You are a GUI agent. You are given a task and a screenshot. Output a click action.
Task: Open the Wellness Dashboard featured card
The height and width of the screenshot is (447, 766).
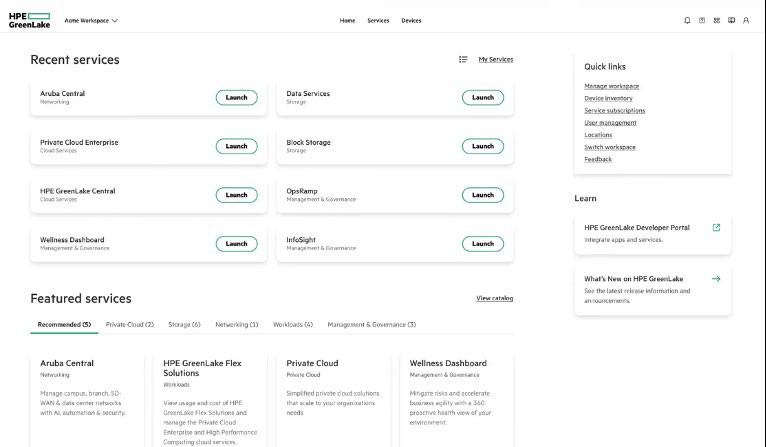(456, 401)
